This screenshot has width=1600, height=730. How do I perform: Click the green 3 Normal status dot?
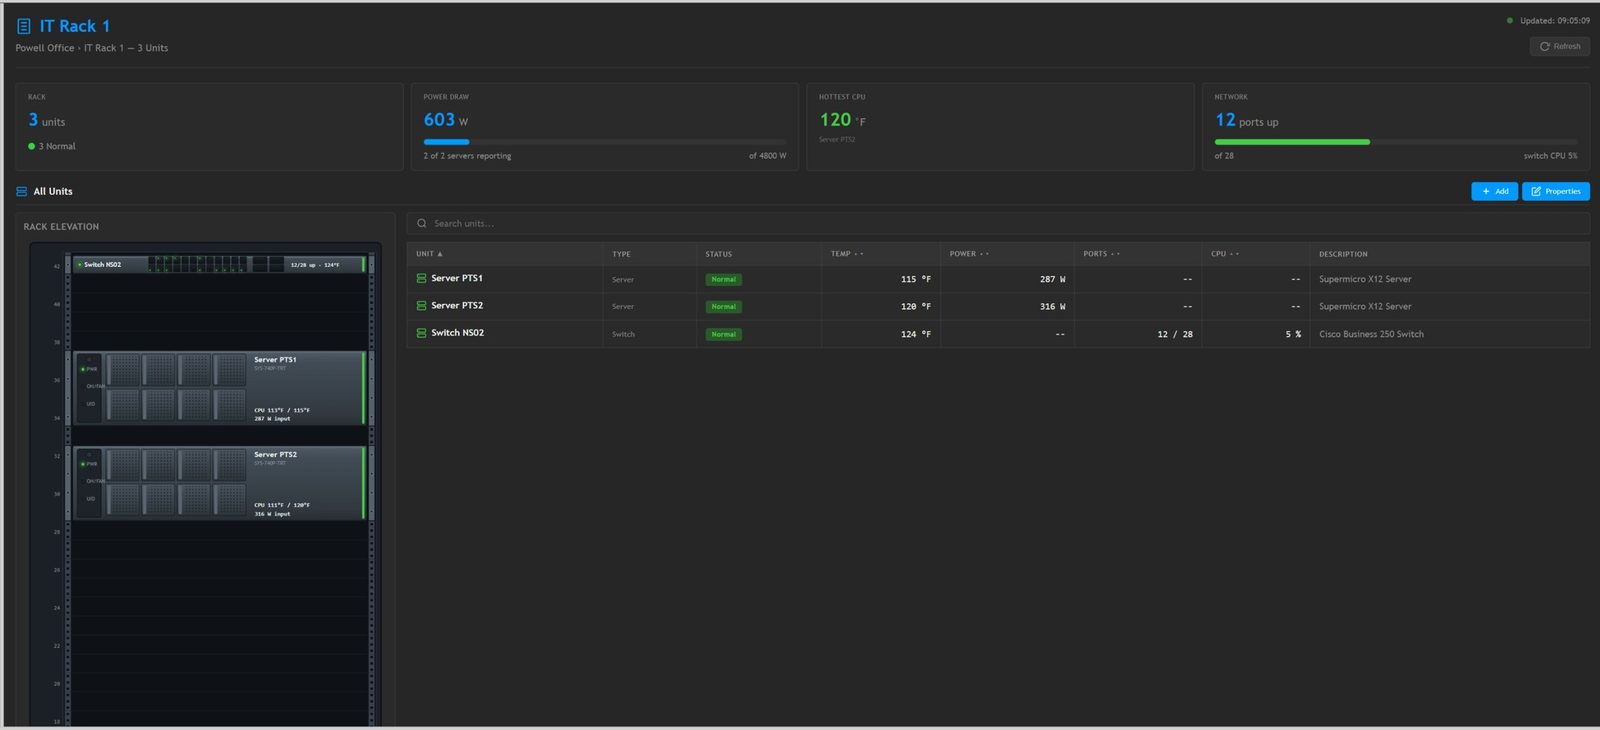click(31, 146)
